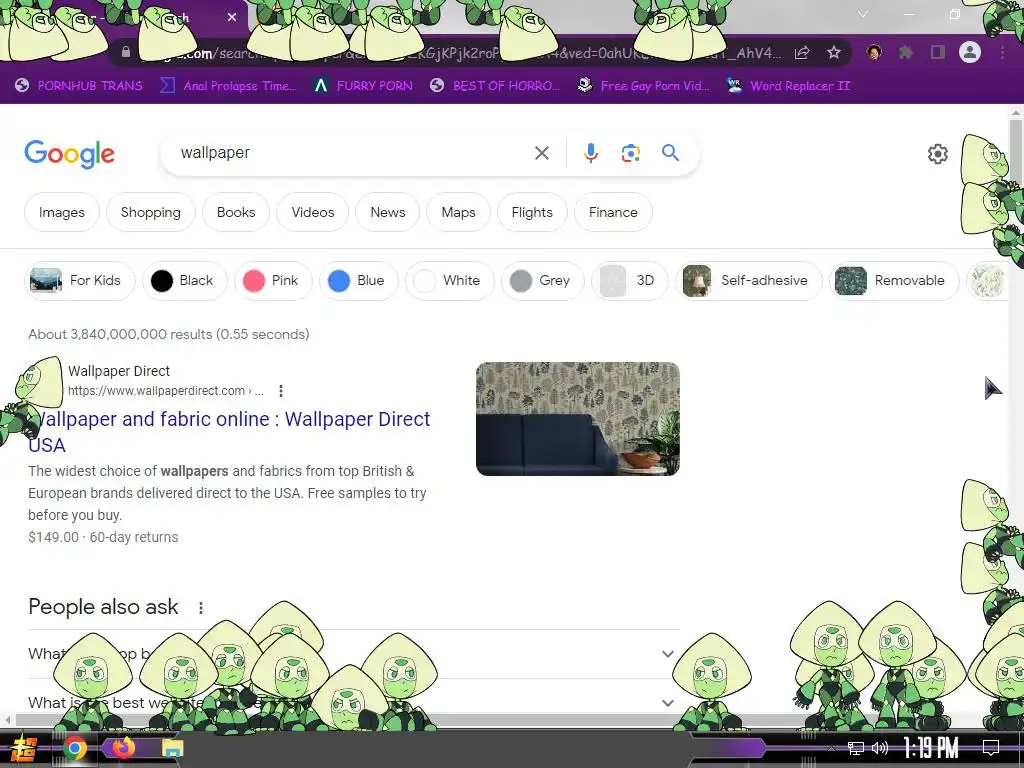This screenshot has height=768, width=1024.
Task: Apply the Removable filter chip
Action: (x=894, y=281)
